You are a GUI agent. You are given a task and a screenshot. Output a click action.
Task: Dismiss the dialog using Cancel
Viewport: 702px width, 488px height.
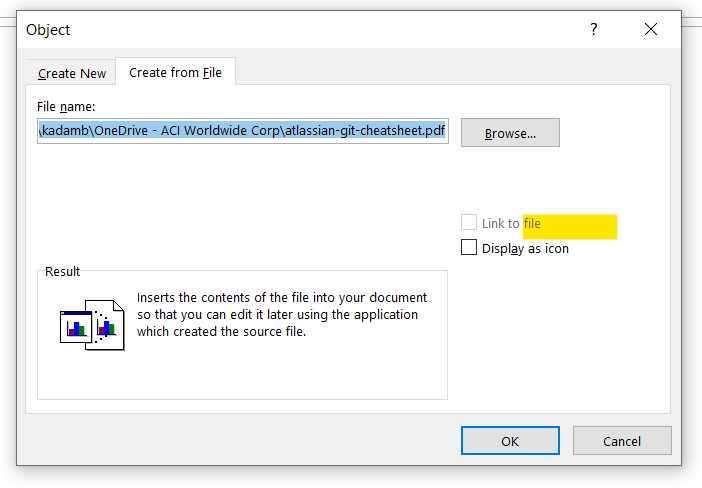pos(622,441)
